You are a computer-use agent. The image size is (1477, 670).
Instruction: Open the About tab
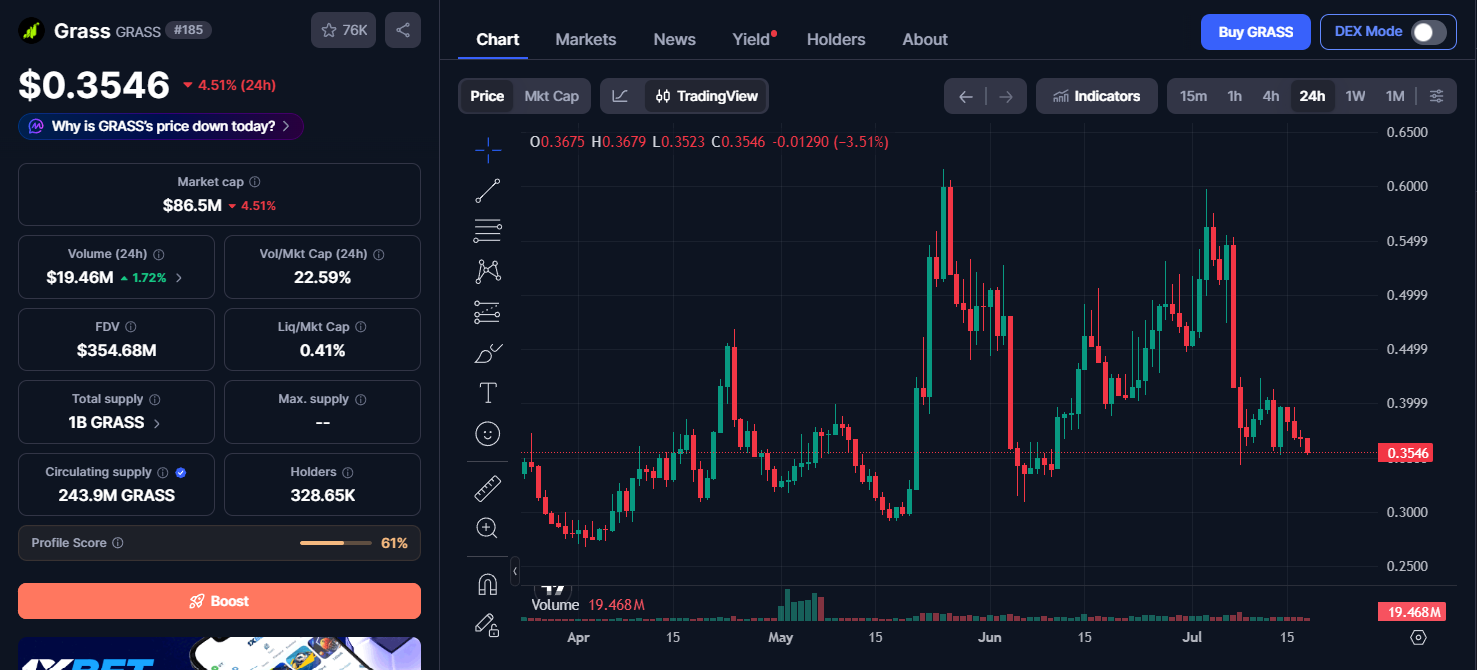925,39
